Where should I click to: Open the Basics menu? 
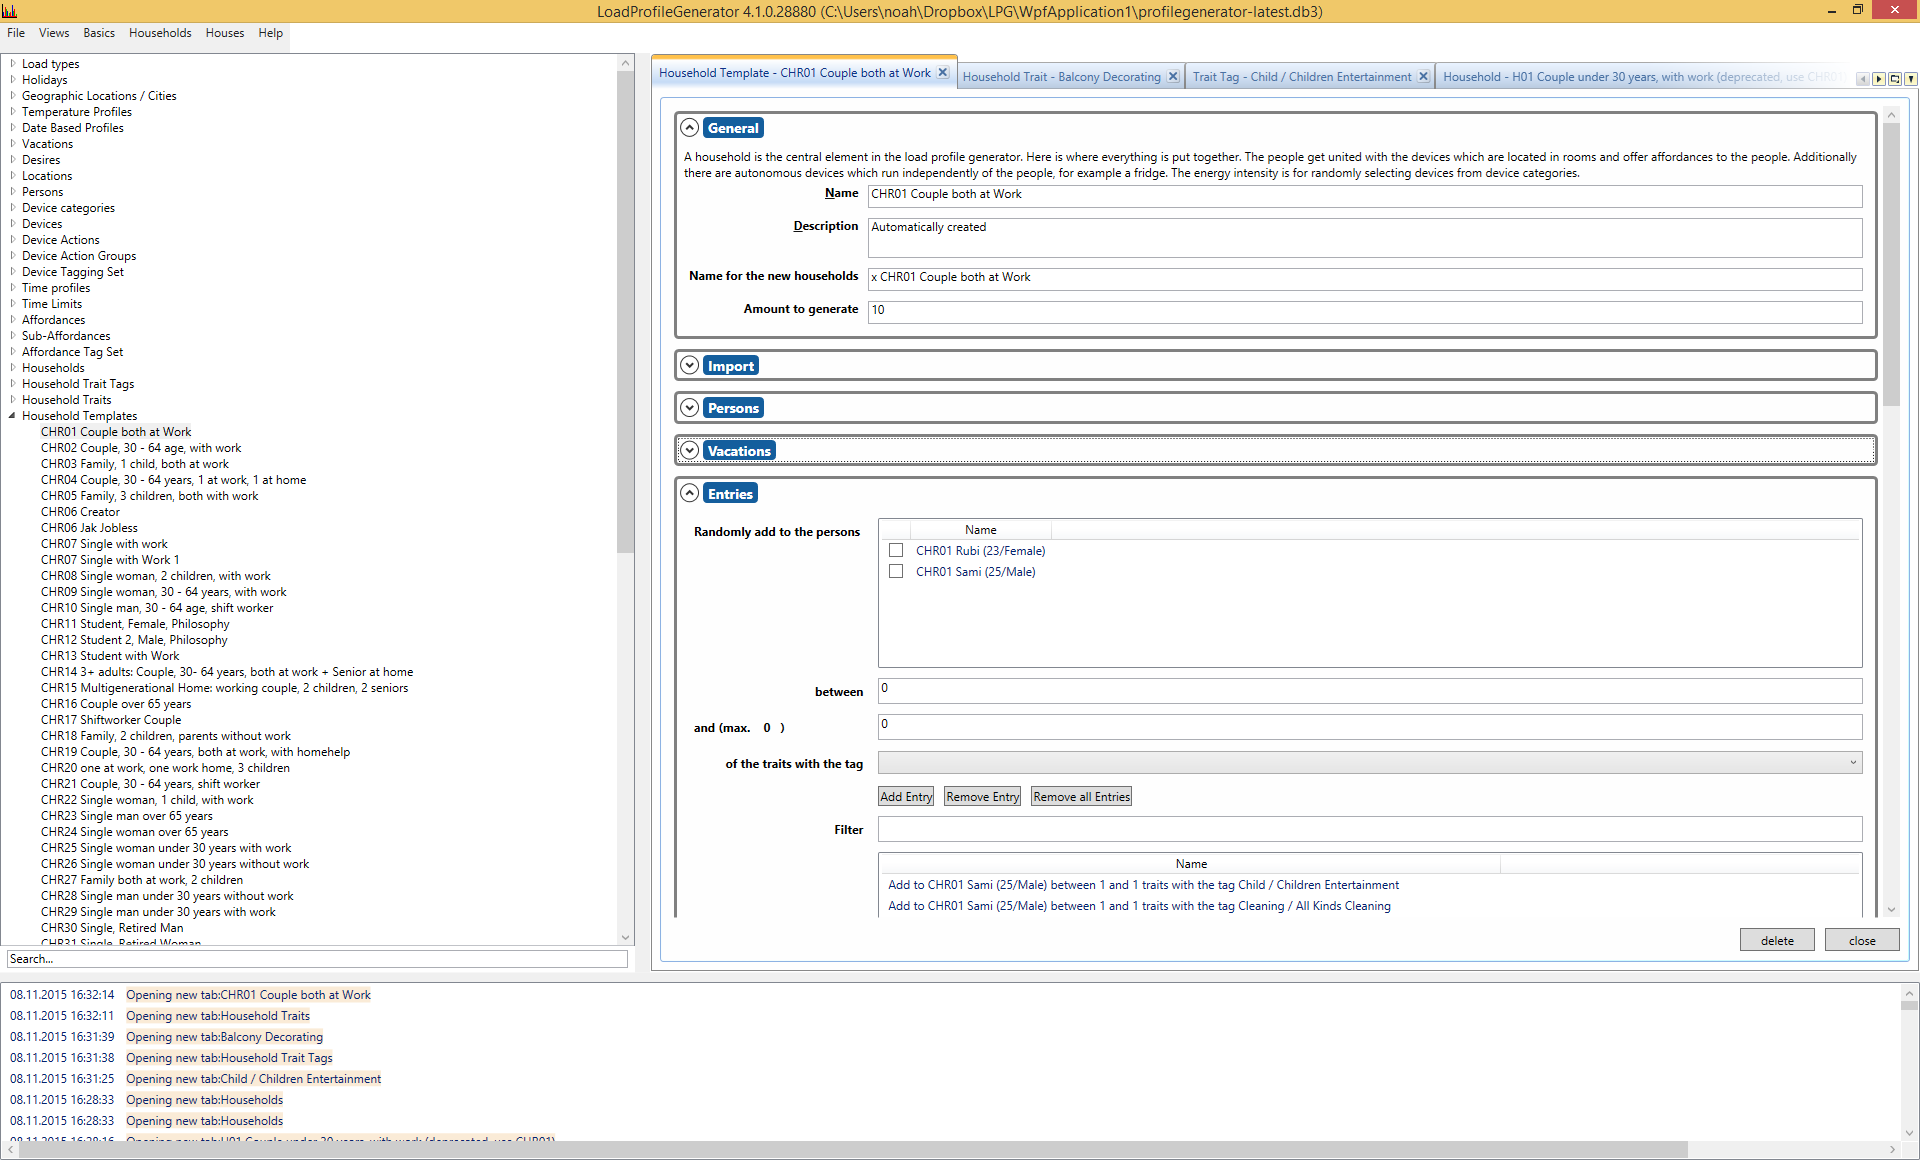click(99, 33)
